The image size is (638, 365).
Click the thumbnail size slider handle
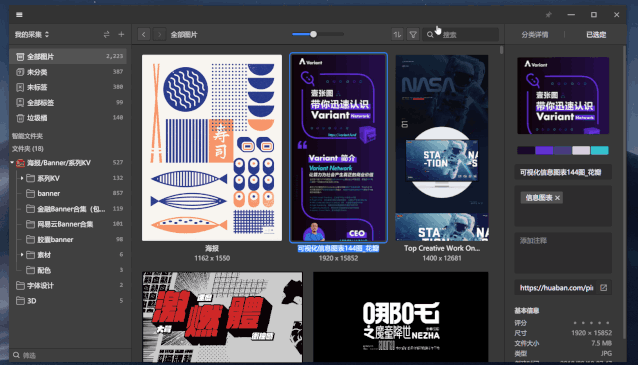coord(313,34)
